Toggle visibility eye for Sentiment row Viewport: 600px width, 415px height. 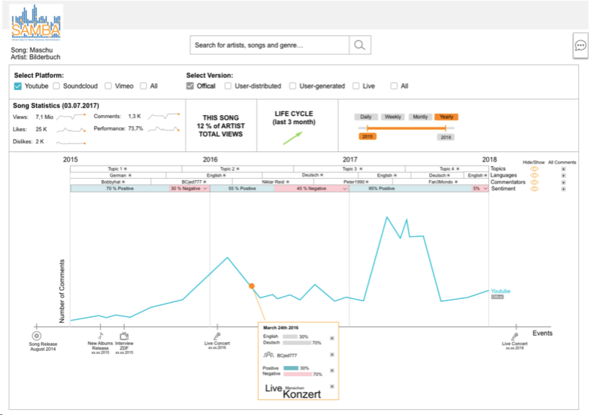coord(534,188)
